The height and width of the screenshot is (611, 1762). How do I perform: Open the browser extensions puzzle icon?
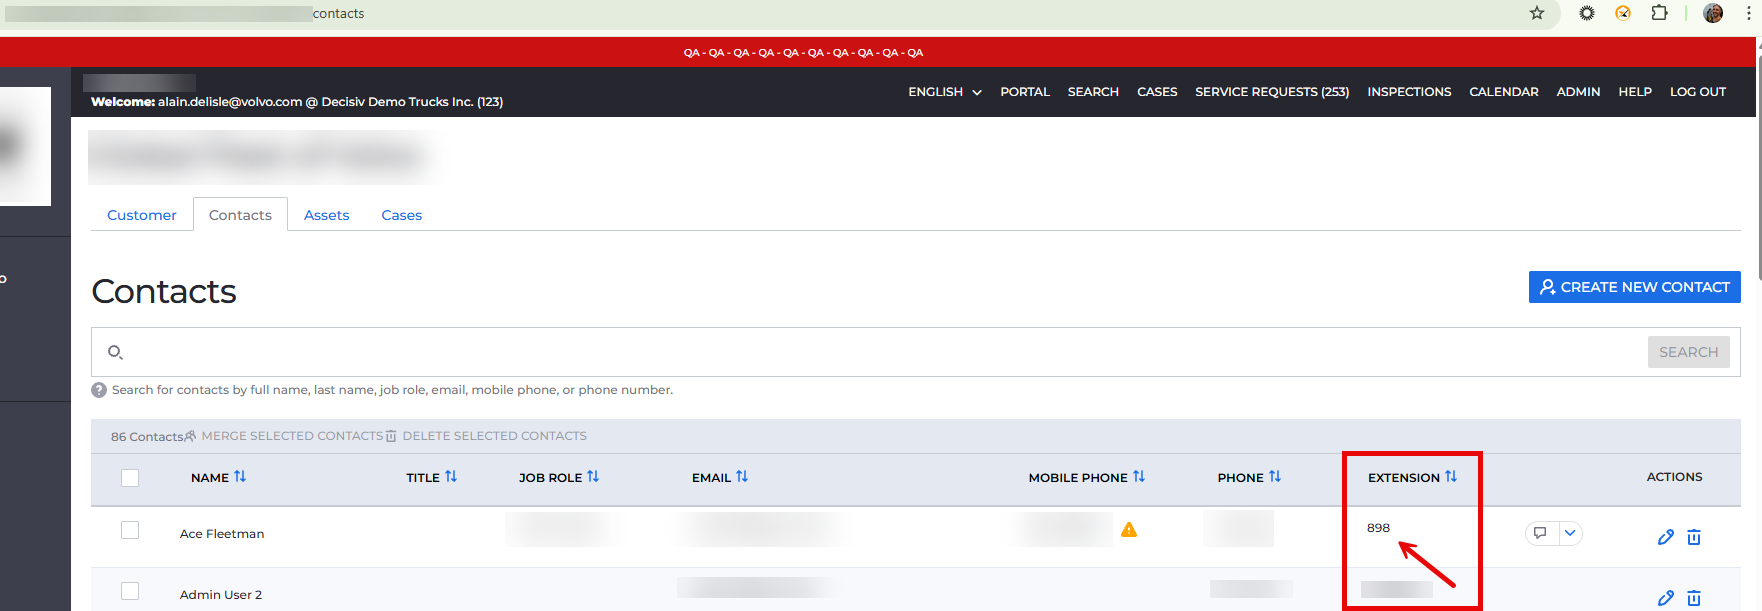1659,13
